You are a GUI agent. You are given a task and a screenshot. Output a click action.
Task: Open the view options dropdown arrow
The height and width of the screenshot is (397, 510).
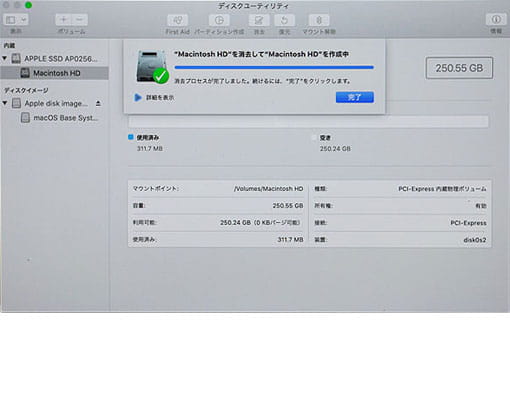pos(23,20)
